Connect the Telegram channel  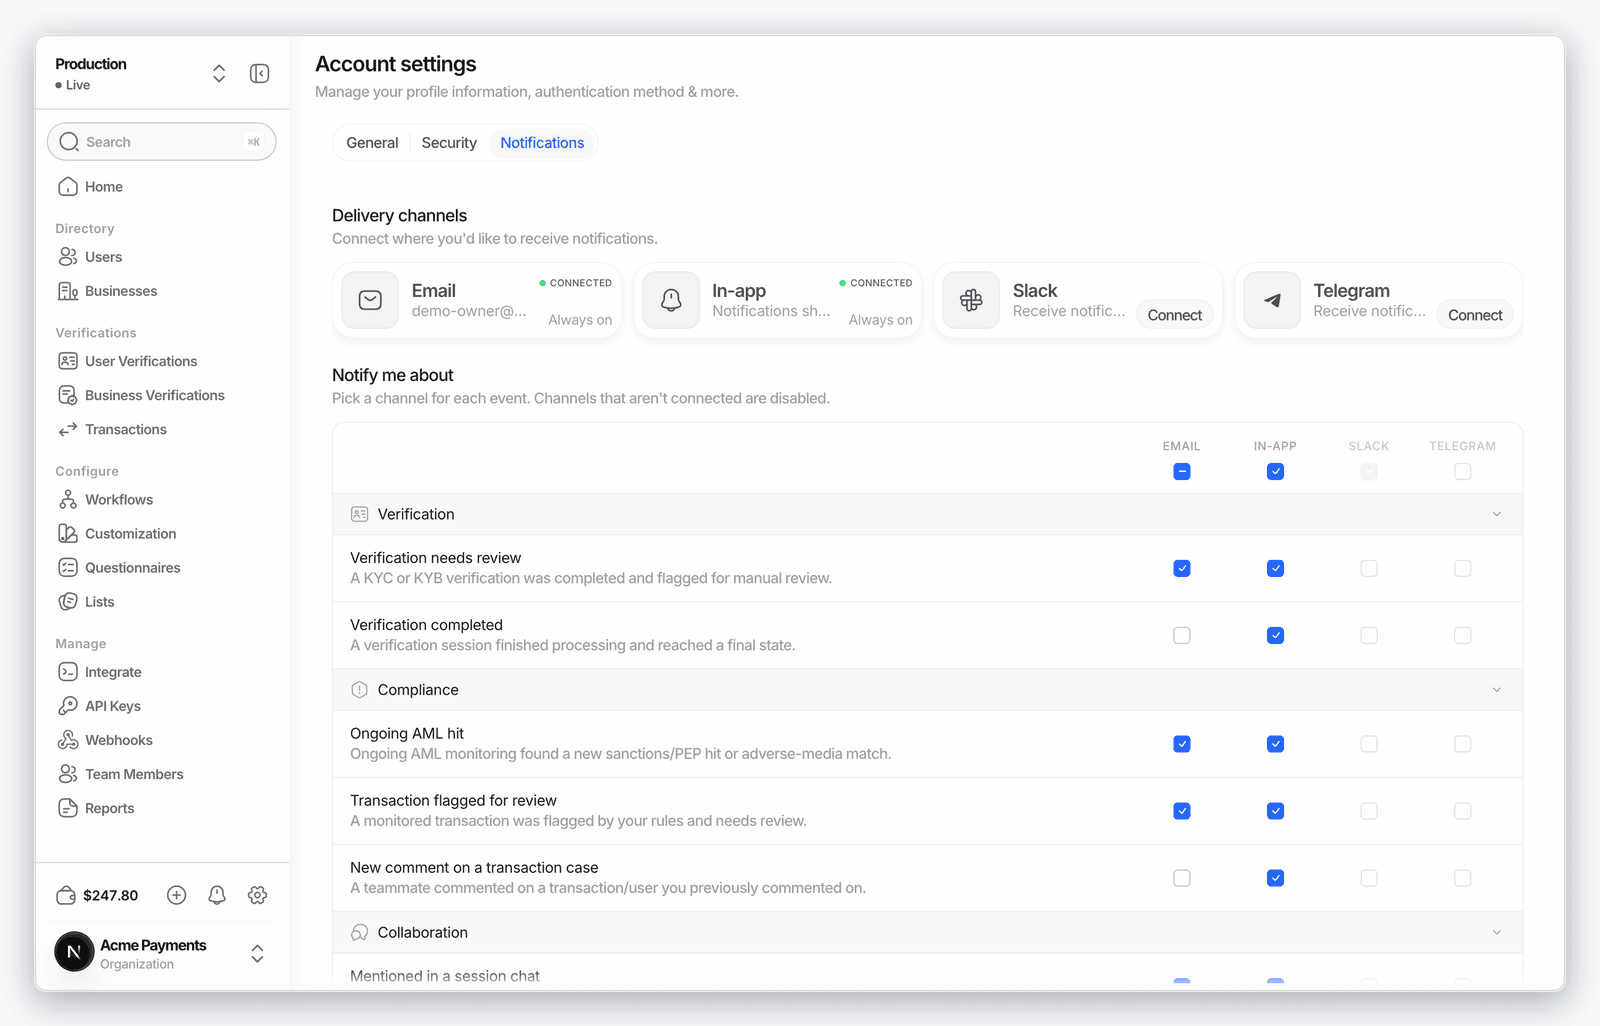tap(1475, 315)
